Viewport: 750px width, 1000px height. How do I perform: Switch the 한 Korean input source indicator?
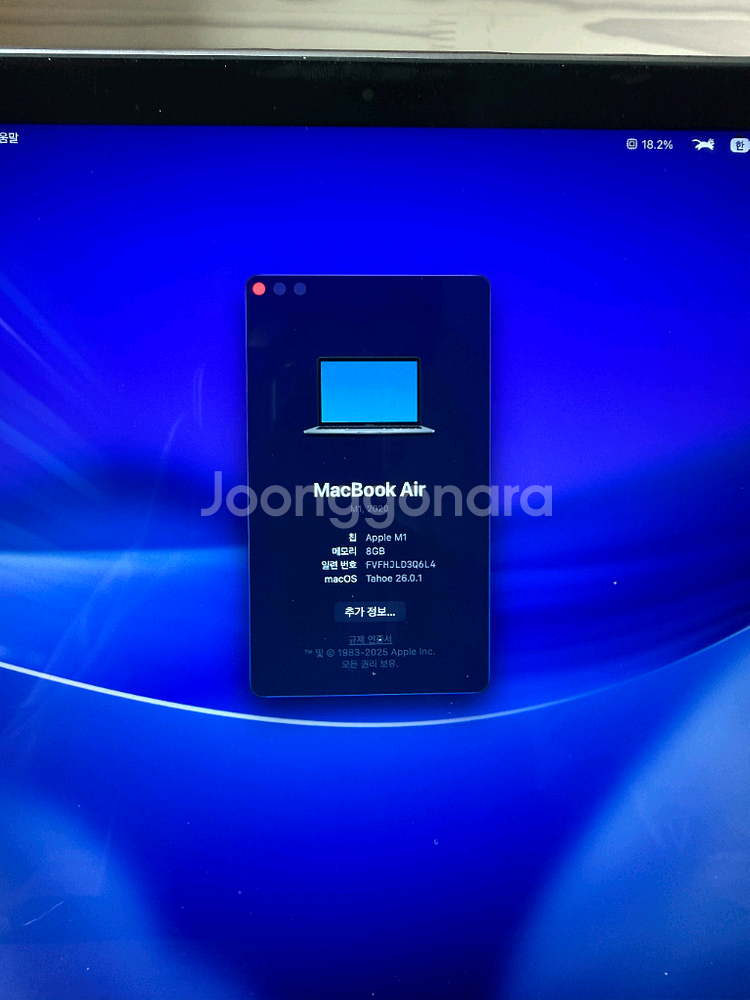click(739, 145)
